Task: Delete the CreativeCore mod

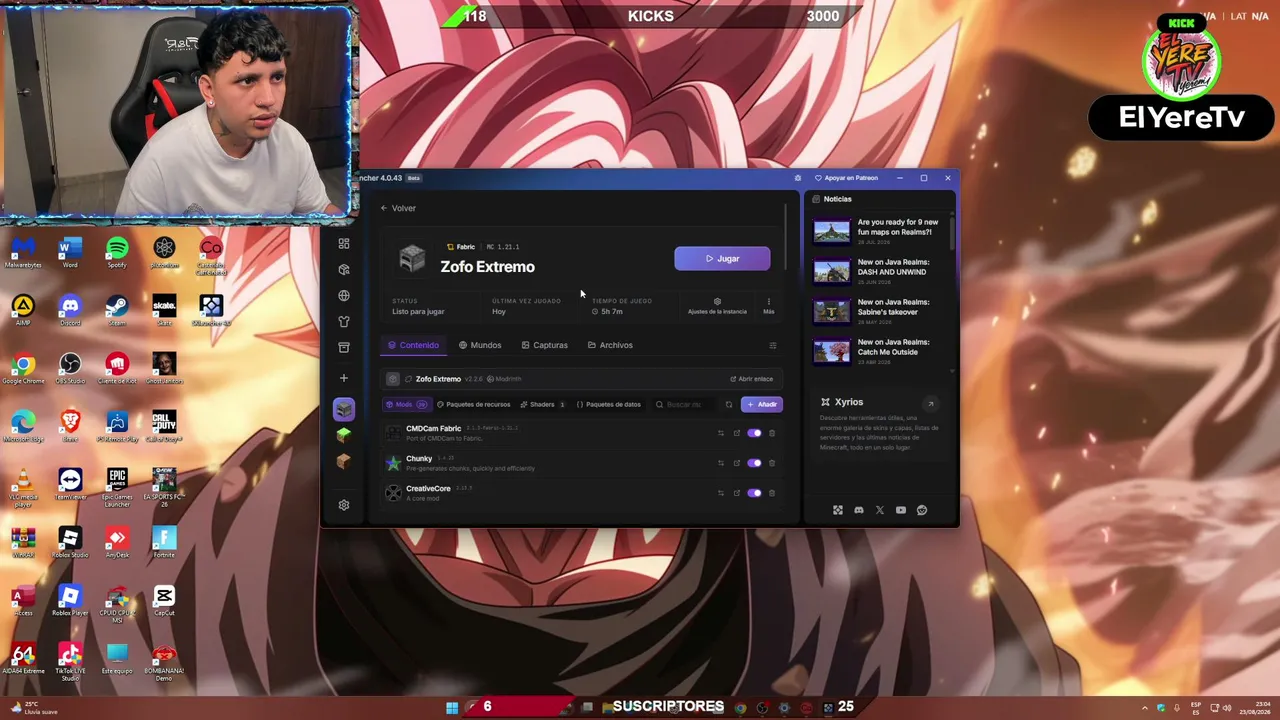Action: 772,493
